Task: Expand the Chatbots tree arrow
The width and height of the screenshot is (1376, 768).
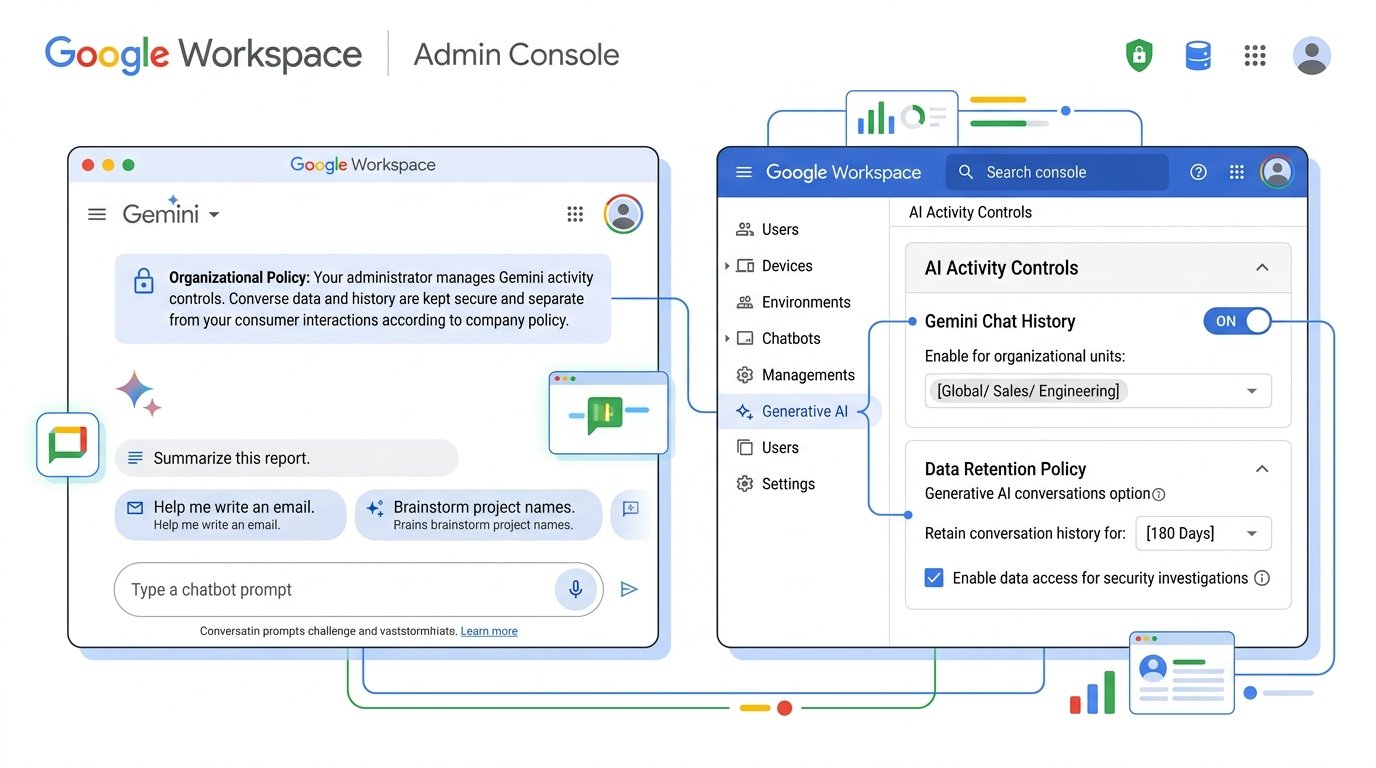Action: point(727,338)
